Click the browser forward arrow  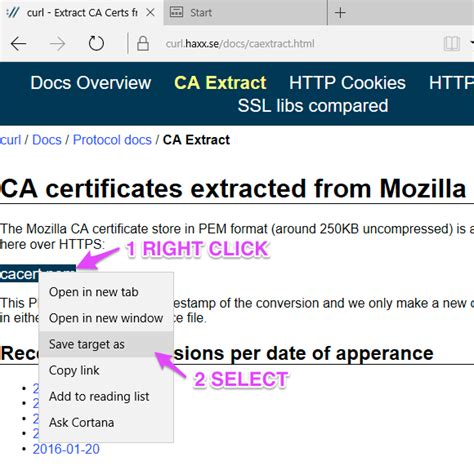pyautogui.click(x=57, y=44)
